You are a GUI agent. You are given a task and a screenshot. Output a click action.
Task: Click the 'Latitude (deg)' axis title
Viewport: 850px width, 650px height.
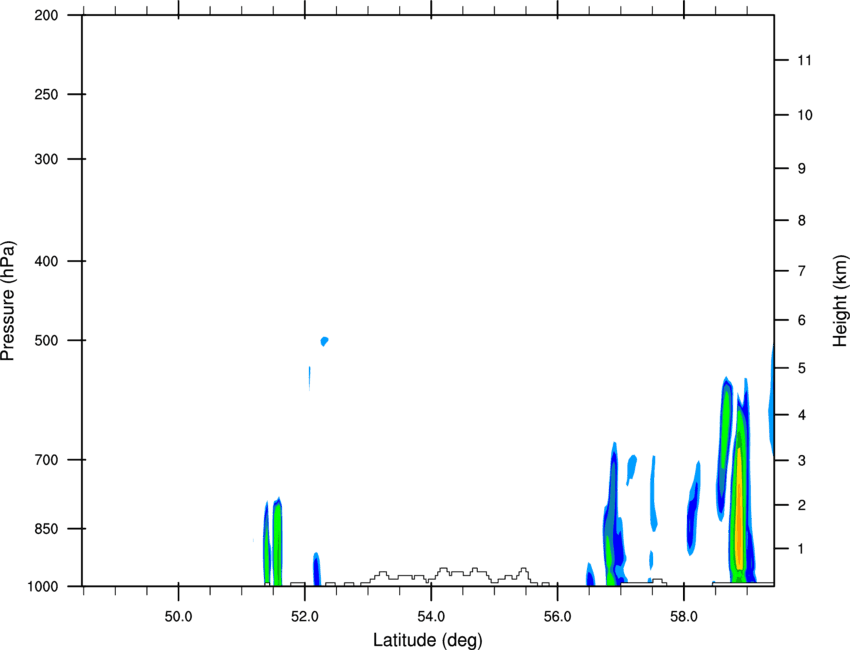point(427,640)
